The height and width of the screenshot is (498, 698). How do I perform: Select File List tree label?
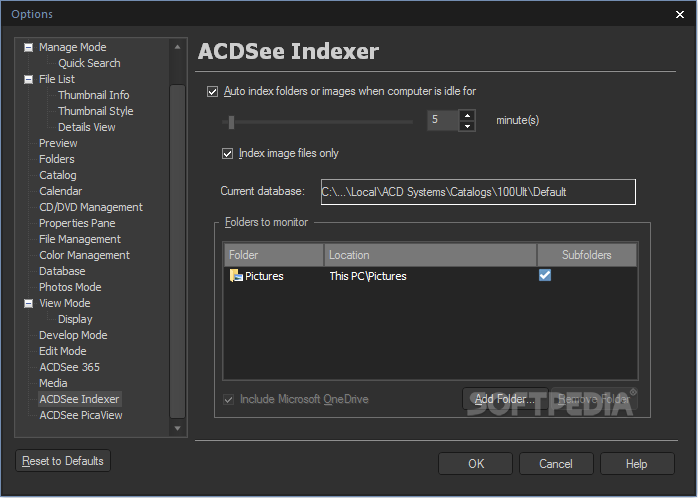tap(57, 79)
